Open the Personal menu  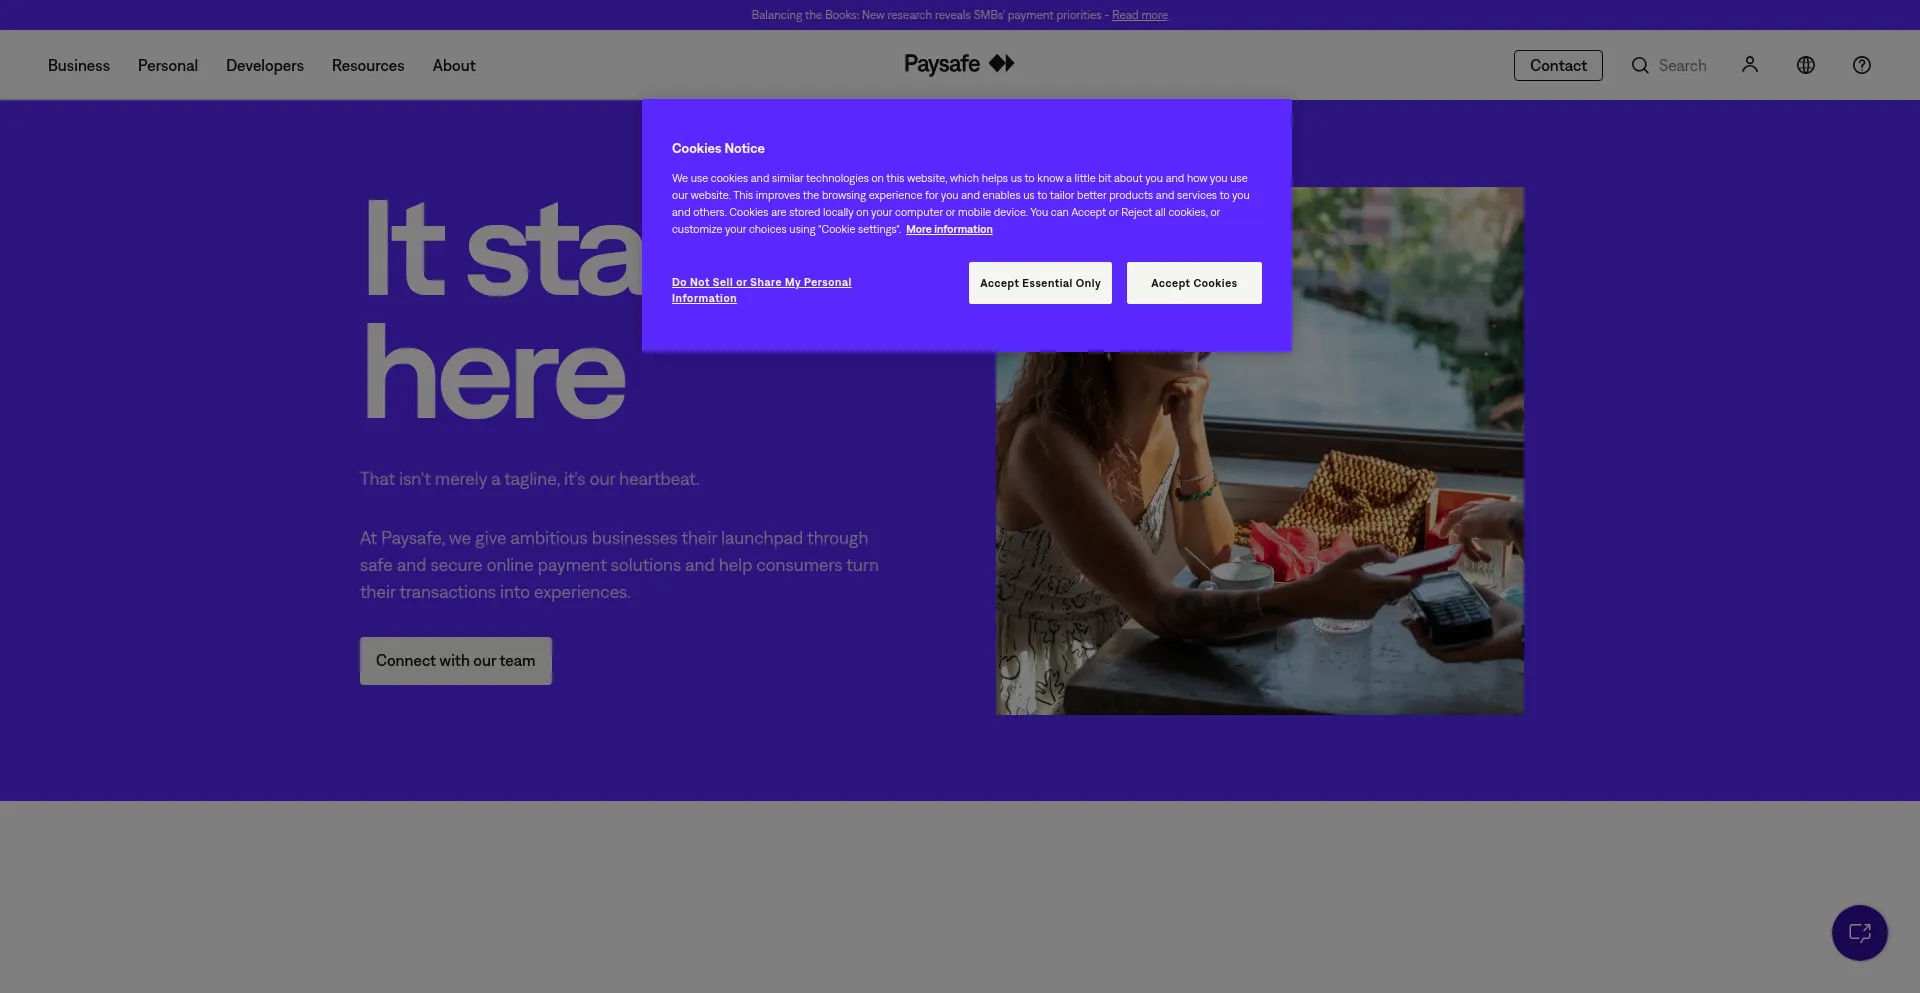click(x=168, y=65)
